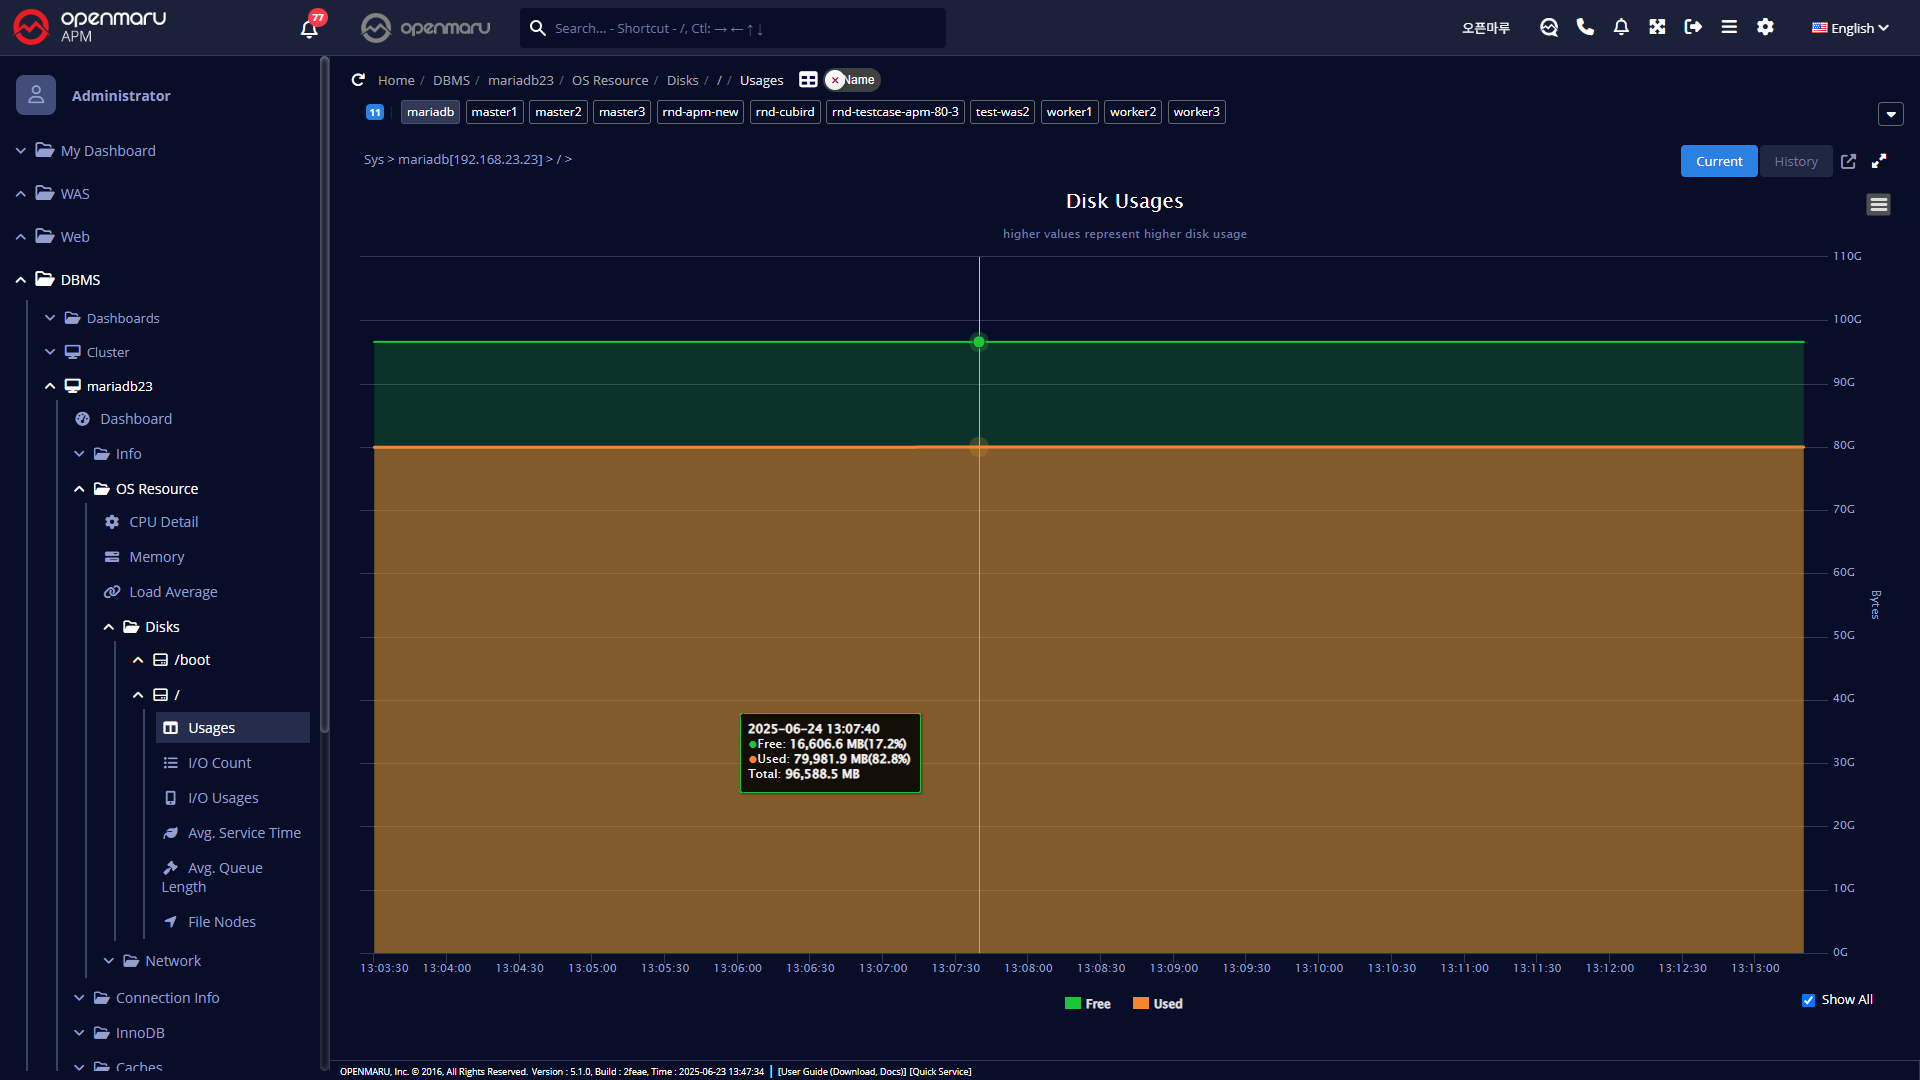Expand the server list dropdown arrow
This screenshot has width=1920, height=1080.
click(1890, 114)
